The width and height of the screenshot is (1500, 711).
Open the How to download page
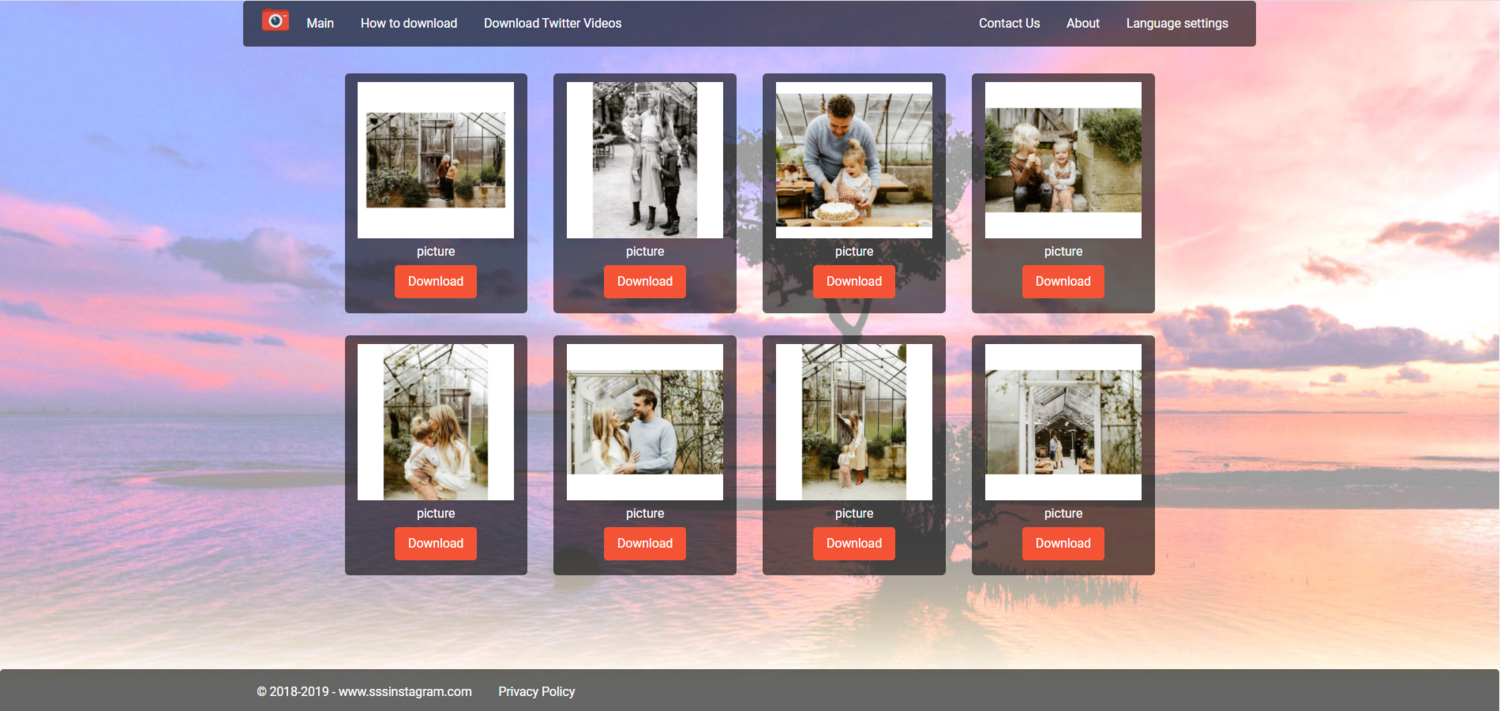click(408, 22)
